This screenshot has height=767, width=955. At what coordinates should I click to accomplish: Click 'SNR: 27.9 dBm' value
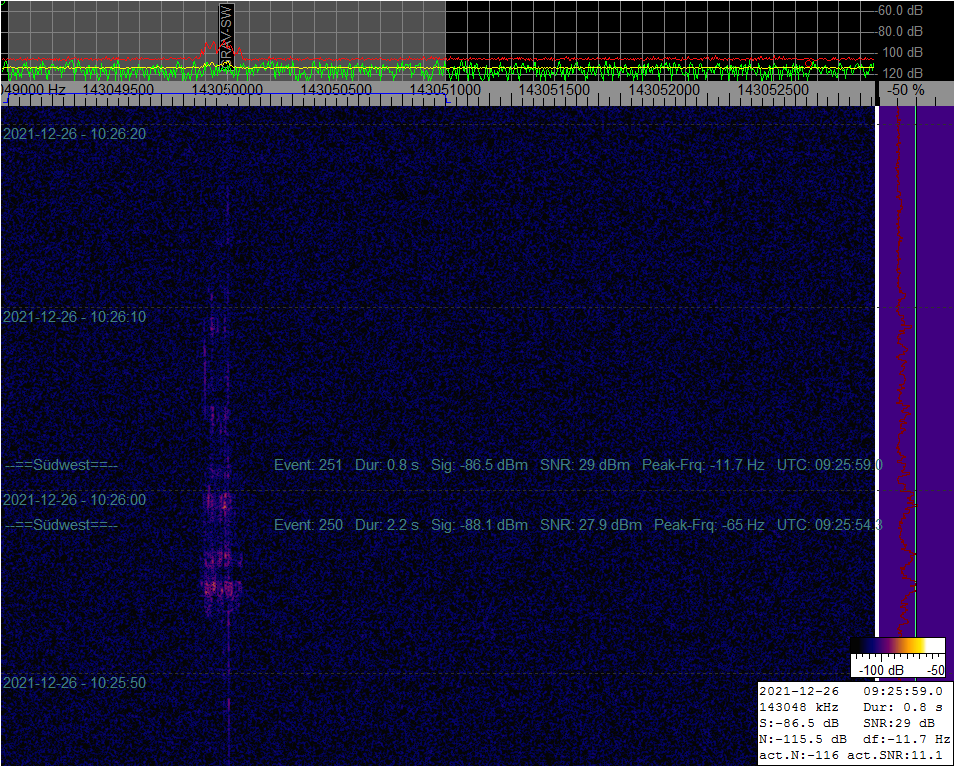tap(591, 525)
